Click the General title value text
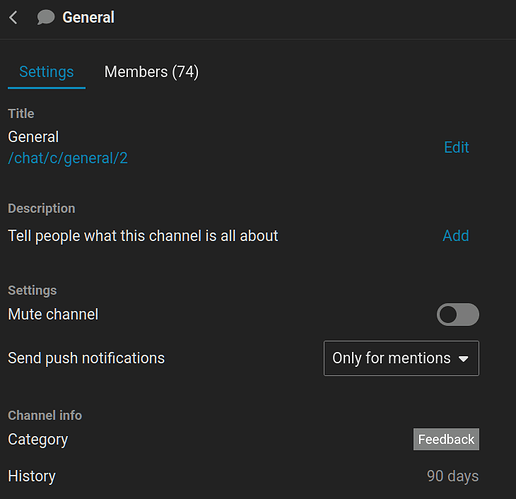This screenshot has width=516, height=499. [33, 137]
